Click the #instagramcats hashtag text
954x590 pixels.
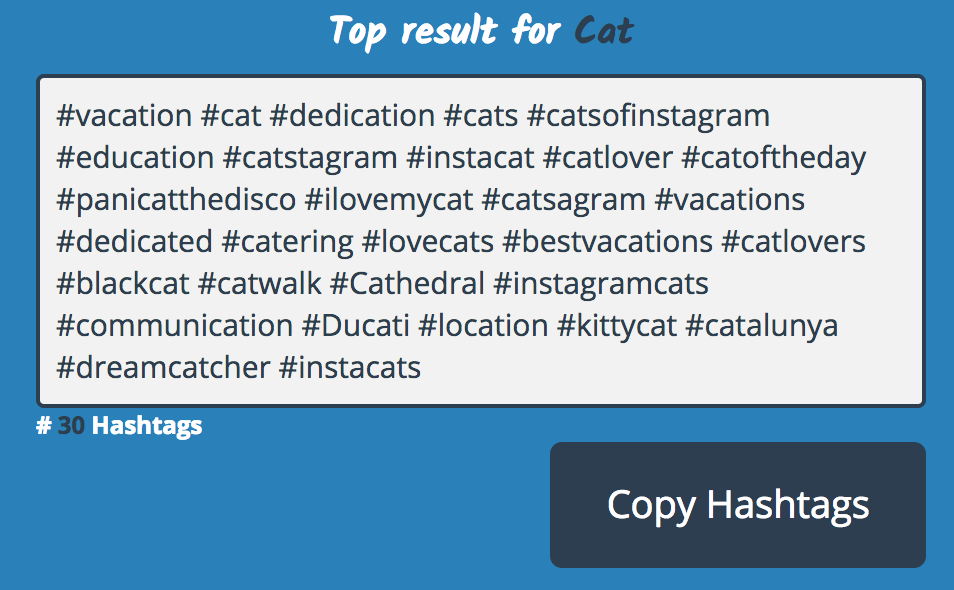(x=601, y=284)
